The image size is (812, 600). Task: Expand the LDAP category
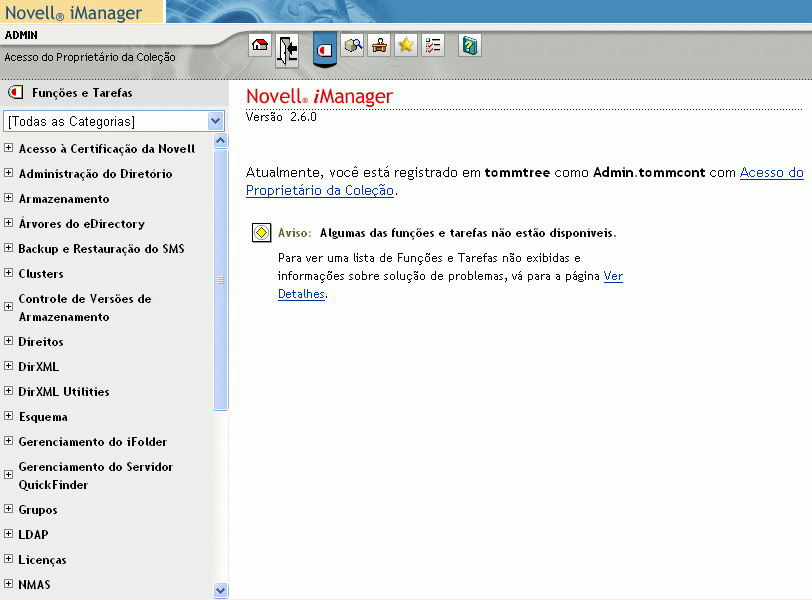(8, 534)
